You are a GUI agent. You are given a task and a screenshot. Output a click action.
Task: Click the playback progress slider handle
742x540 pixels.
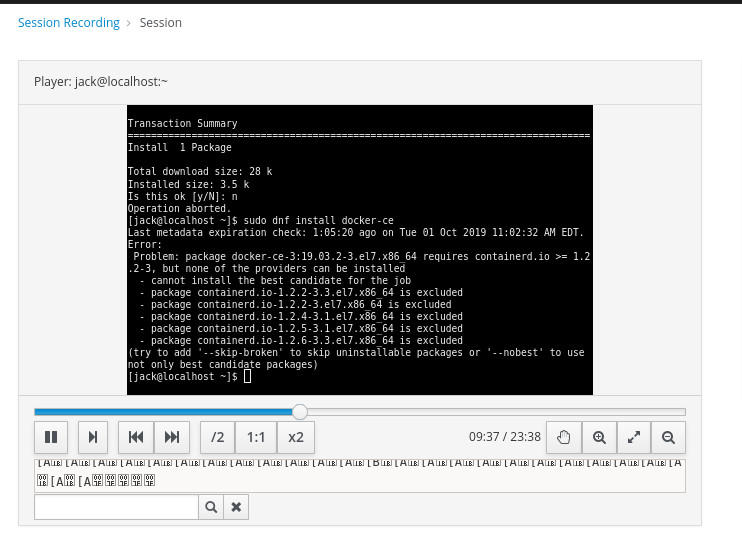tap(300, 412)
